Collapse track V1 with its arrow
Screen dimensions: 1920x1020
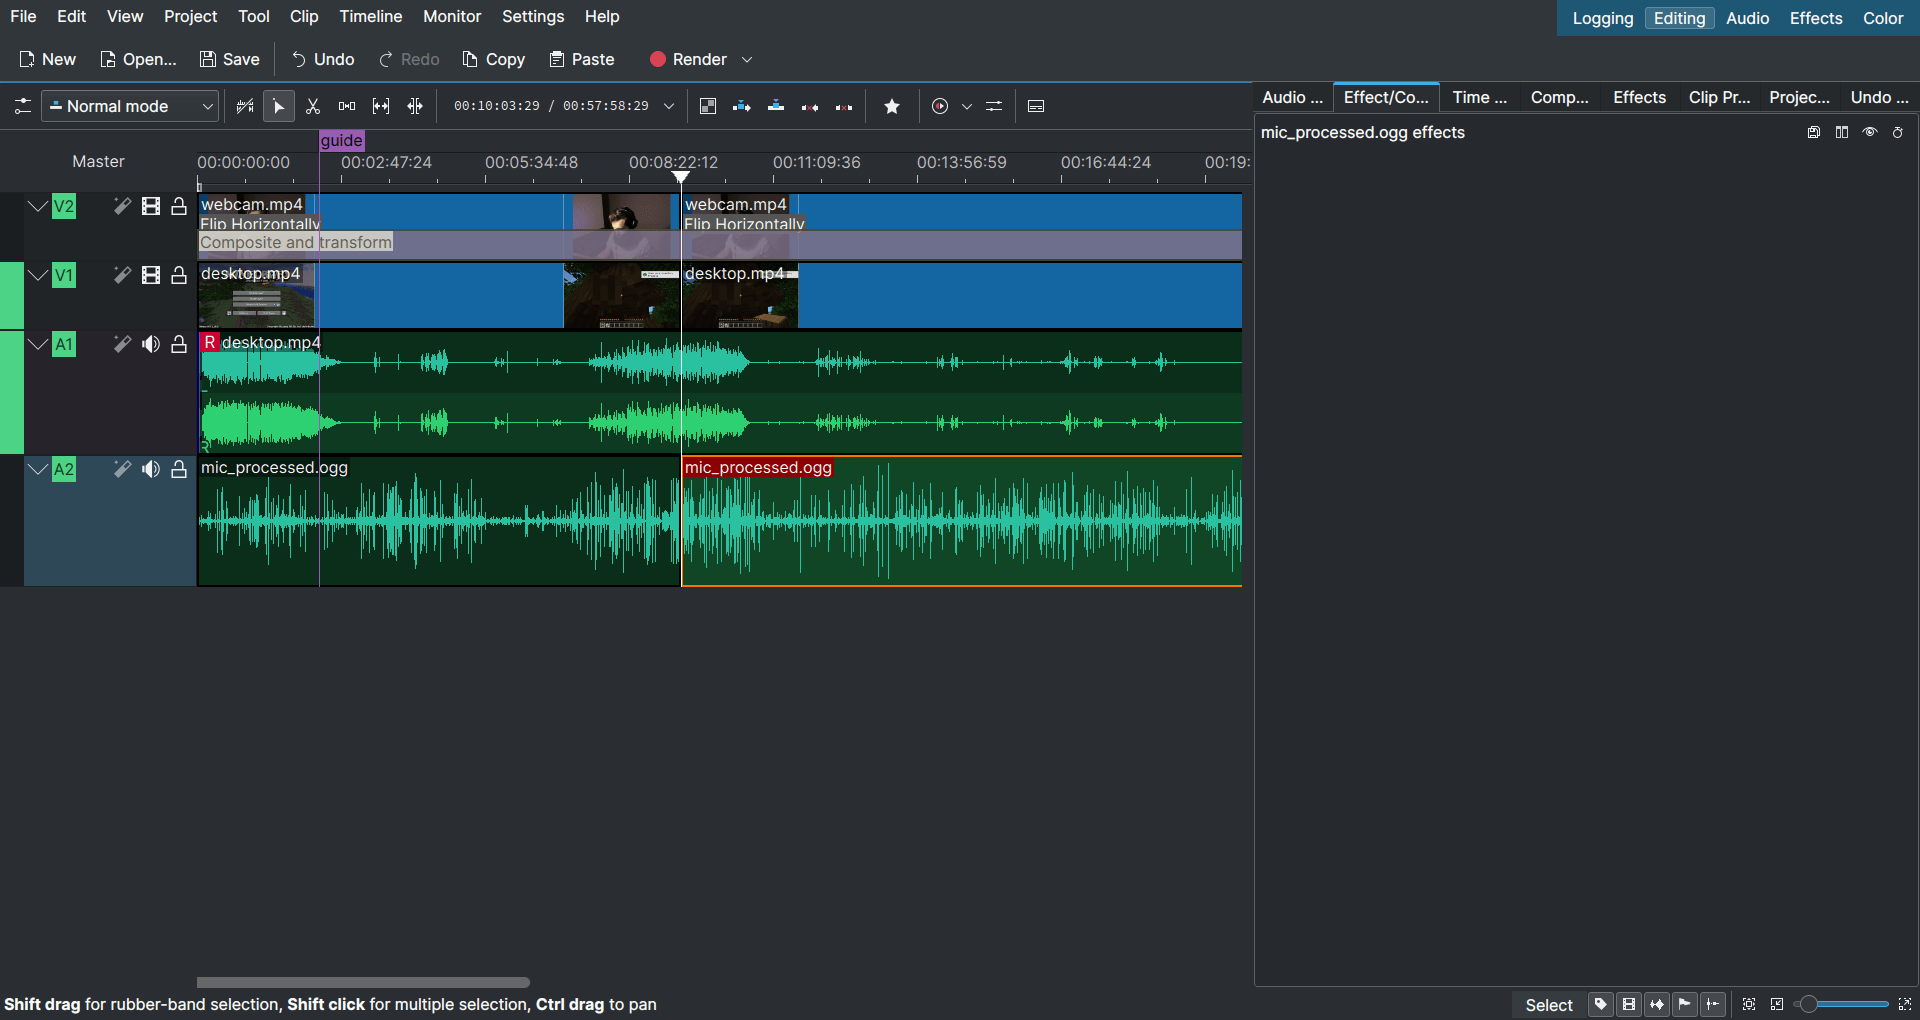[x=37, y=275]
